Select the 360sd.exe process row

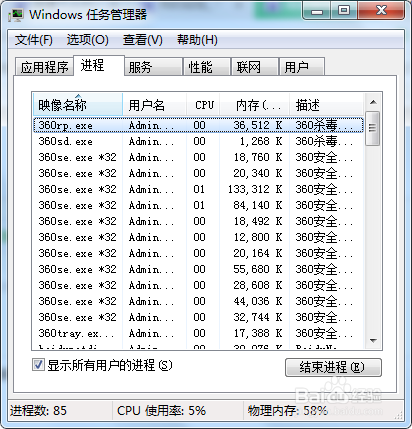coord(198,141)
